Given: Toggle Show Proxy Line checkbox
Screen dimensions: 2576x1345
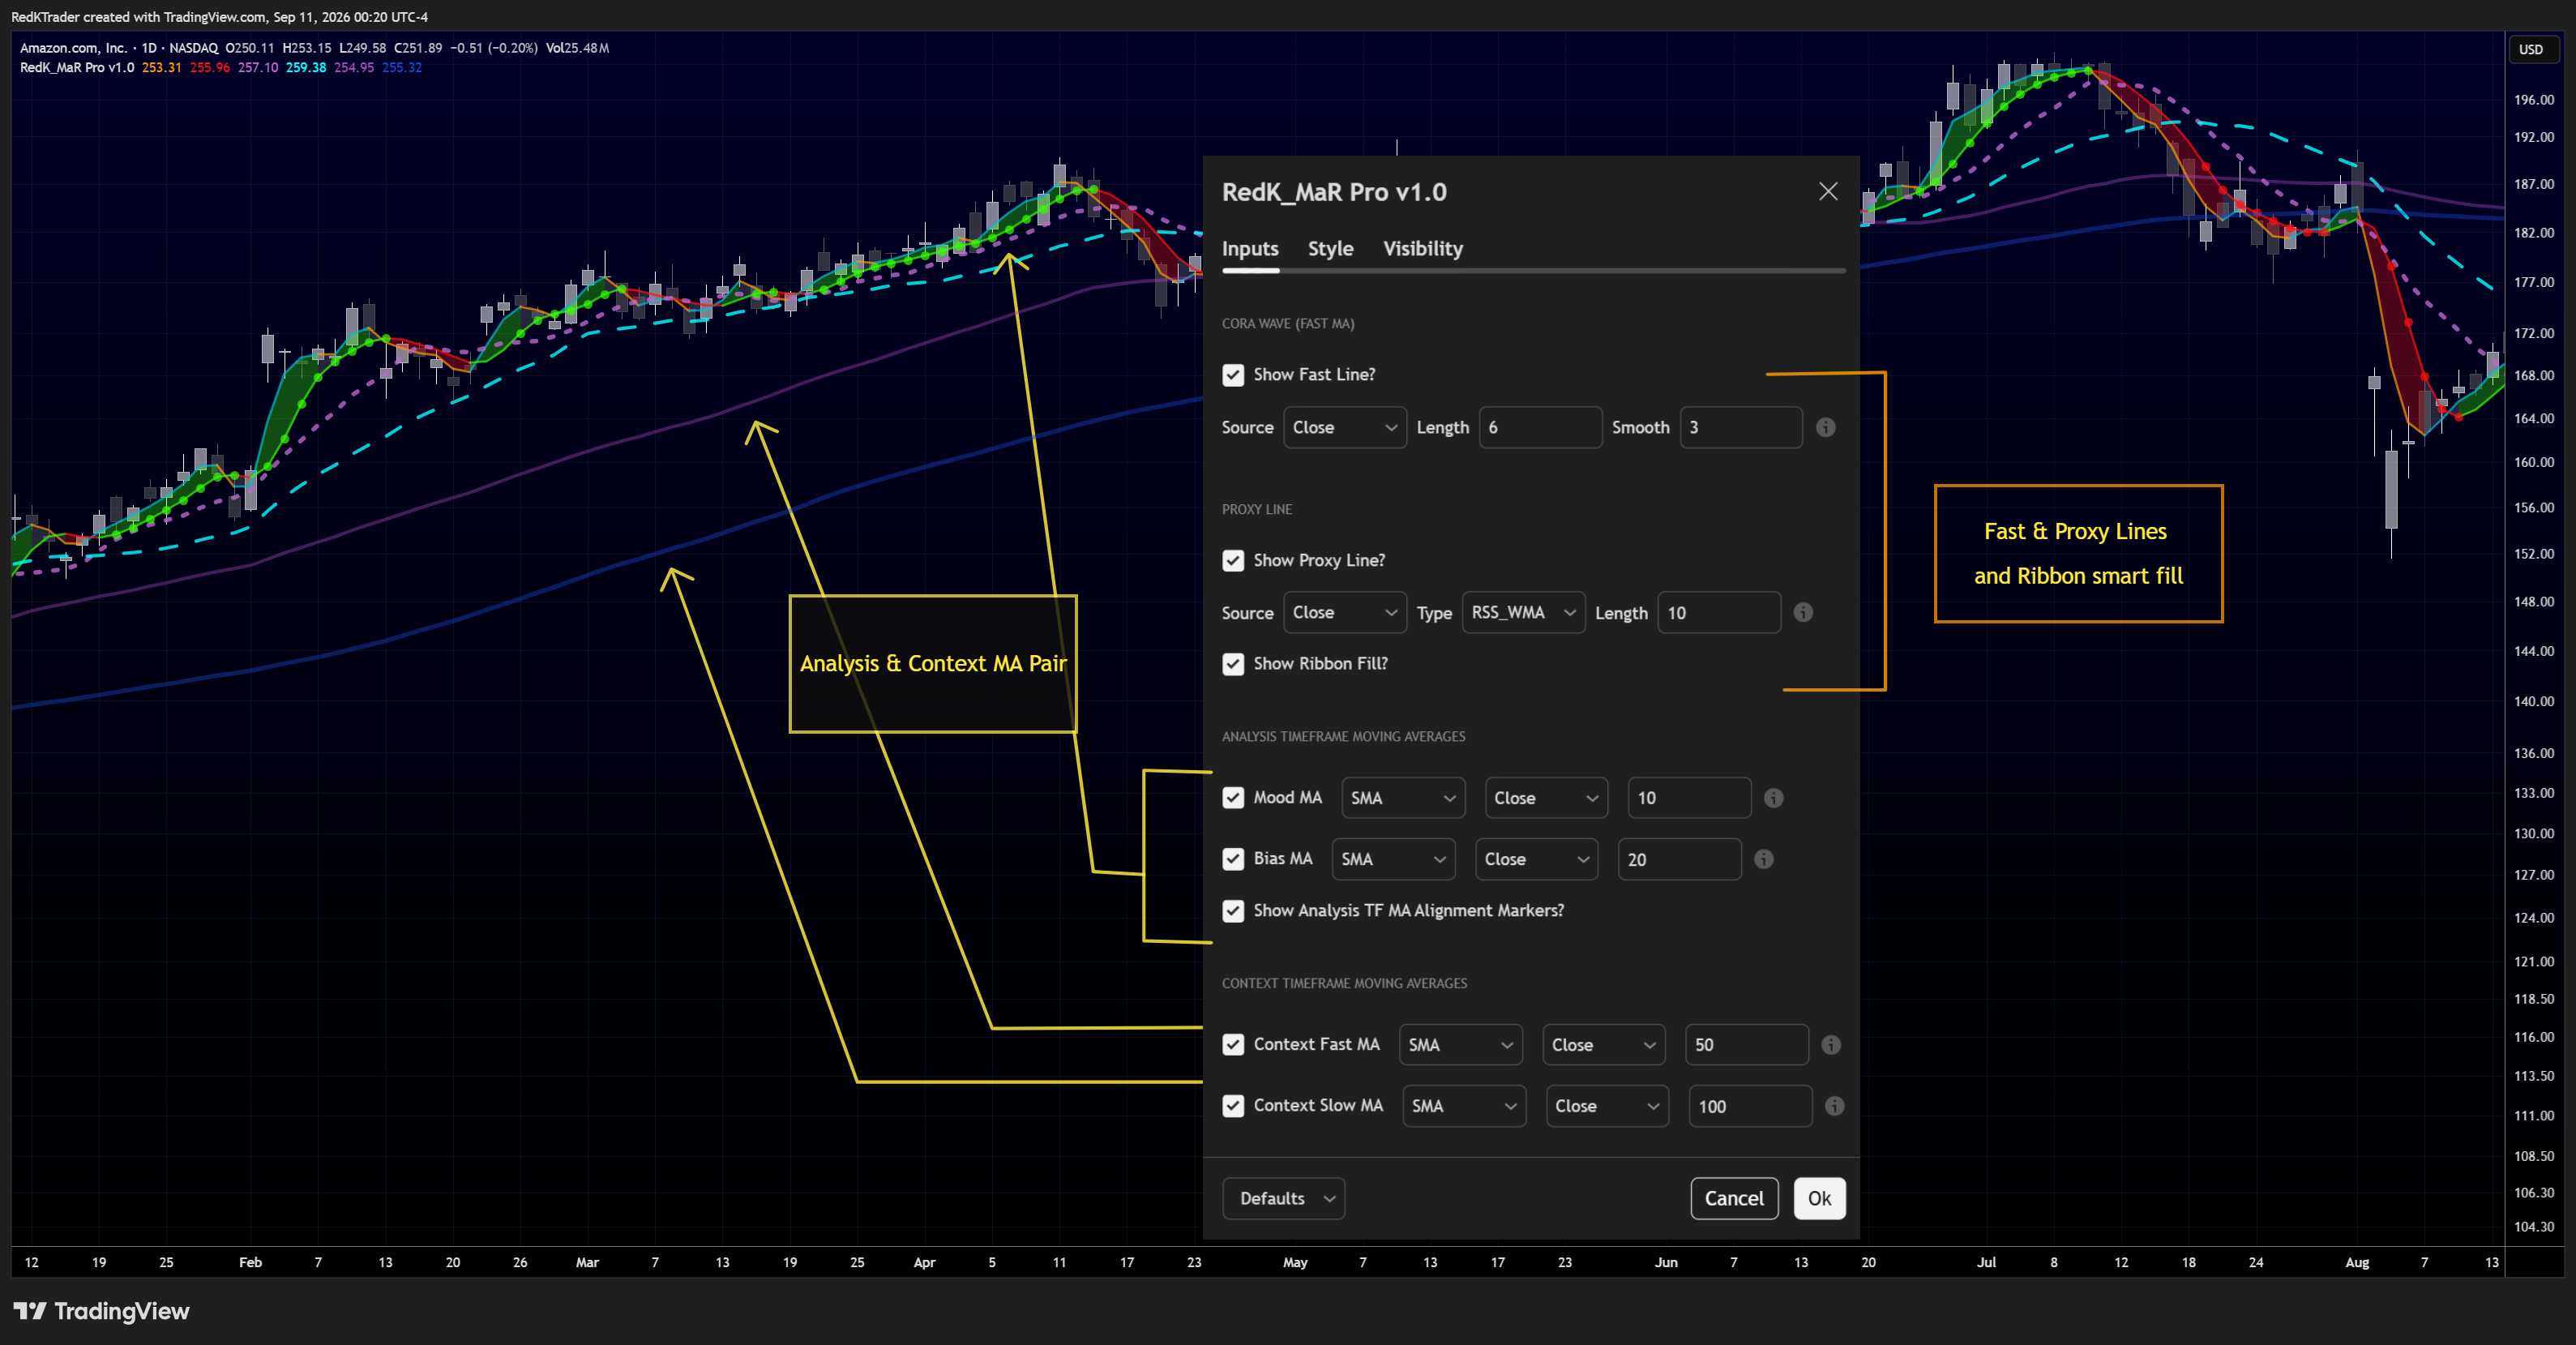Looking at the screenshot, I should coord(1233,560).
